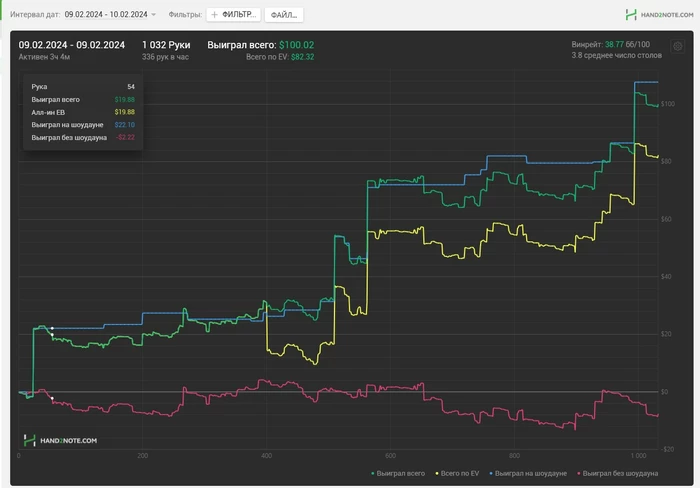Image resolution: width=700 pixels, height=488 pixels.
Task: Open the chart settings gear icon
Action: [x=677, y=46]
